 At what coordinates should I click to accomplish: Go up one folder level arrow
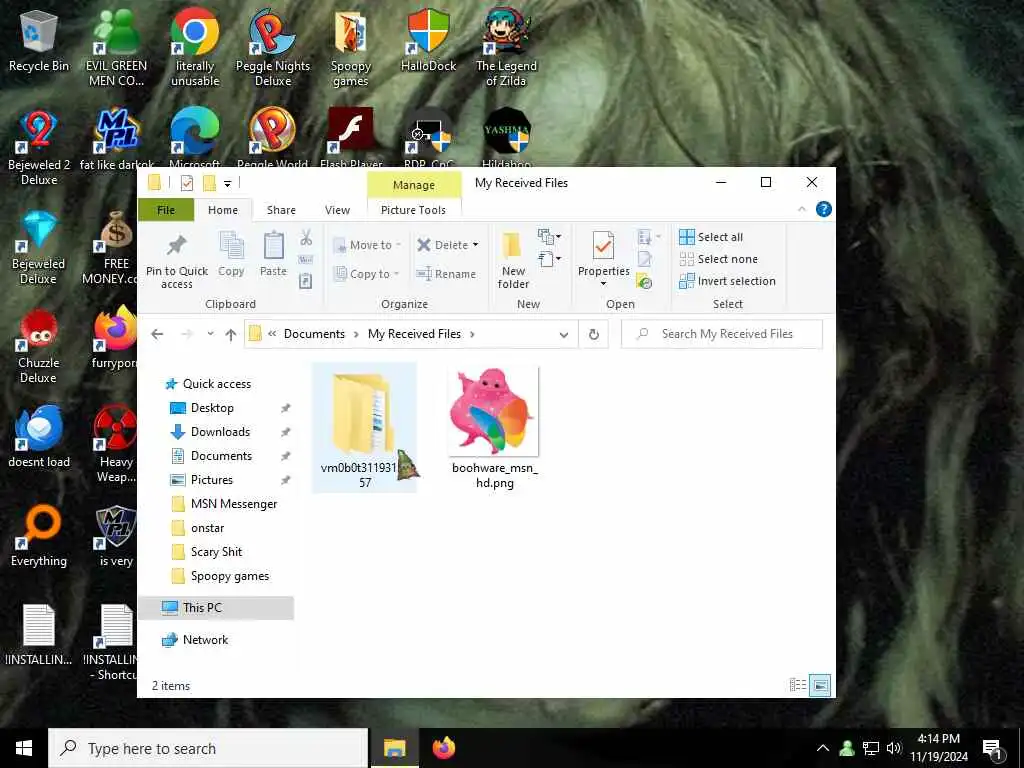231,334
